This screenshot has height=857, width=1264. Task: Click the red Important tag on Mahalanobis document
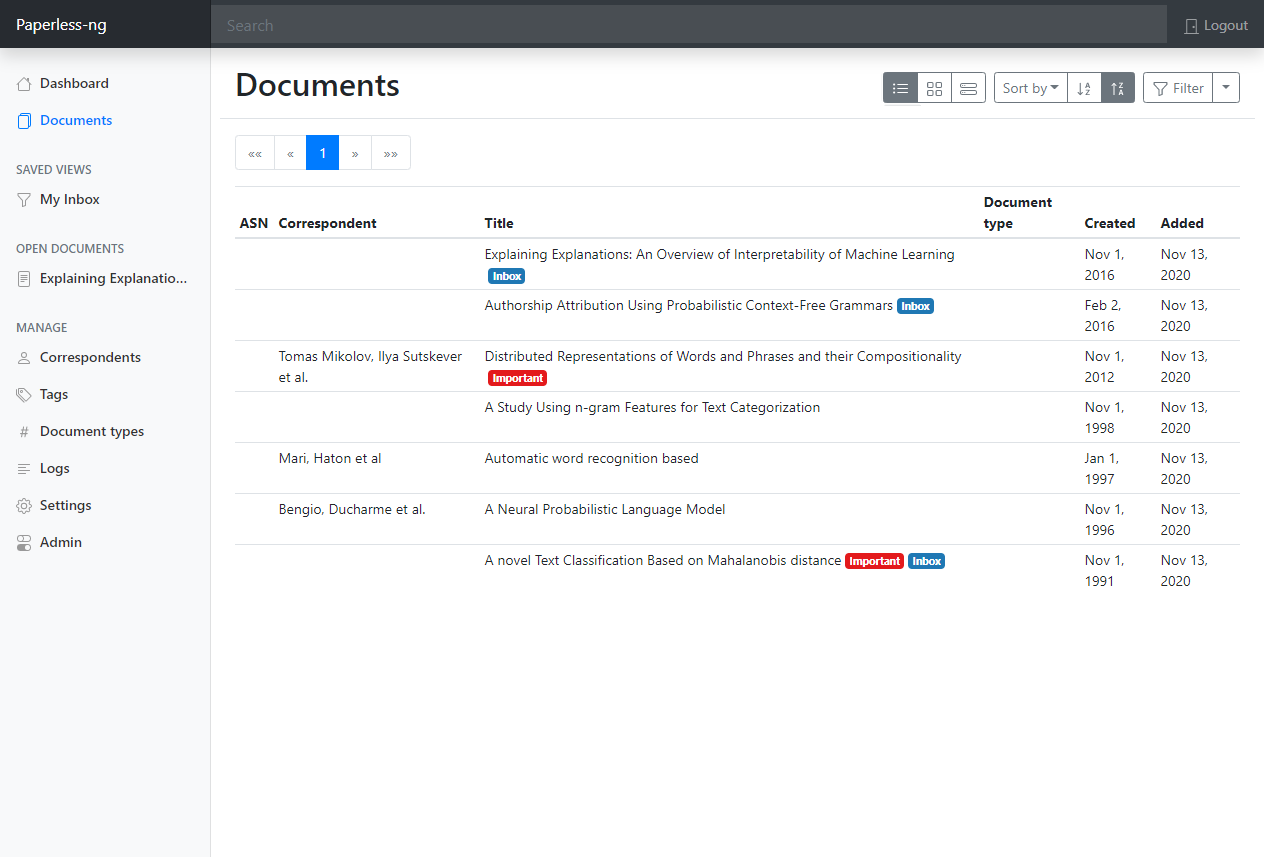(874, 562)
